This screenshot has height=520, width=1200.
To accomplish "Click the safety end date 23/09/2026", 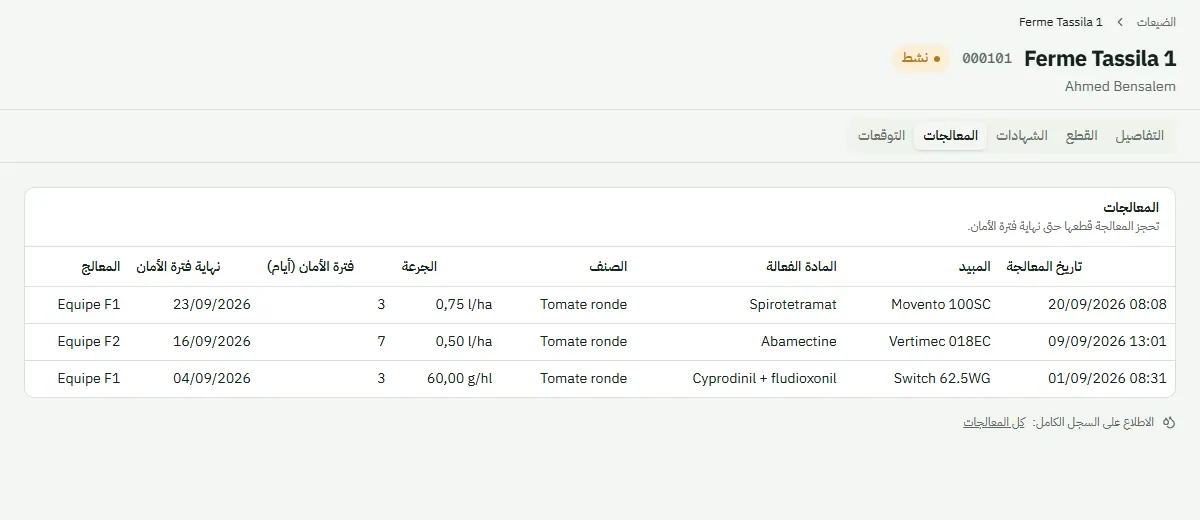I will [x=212, y=304].
